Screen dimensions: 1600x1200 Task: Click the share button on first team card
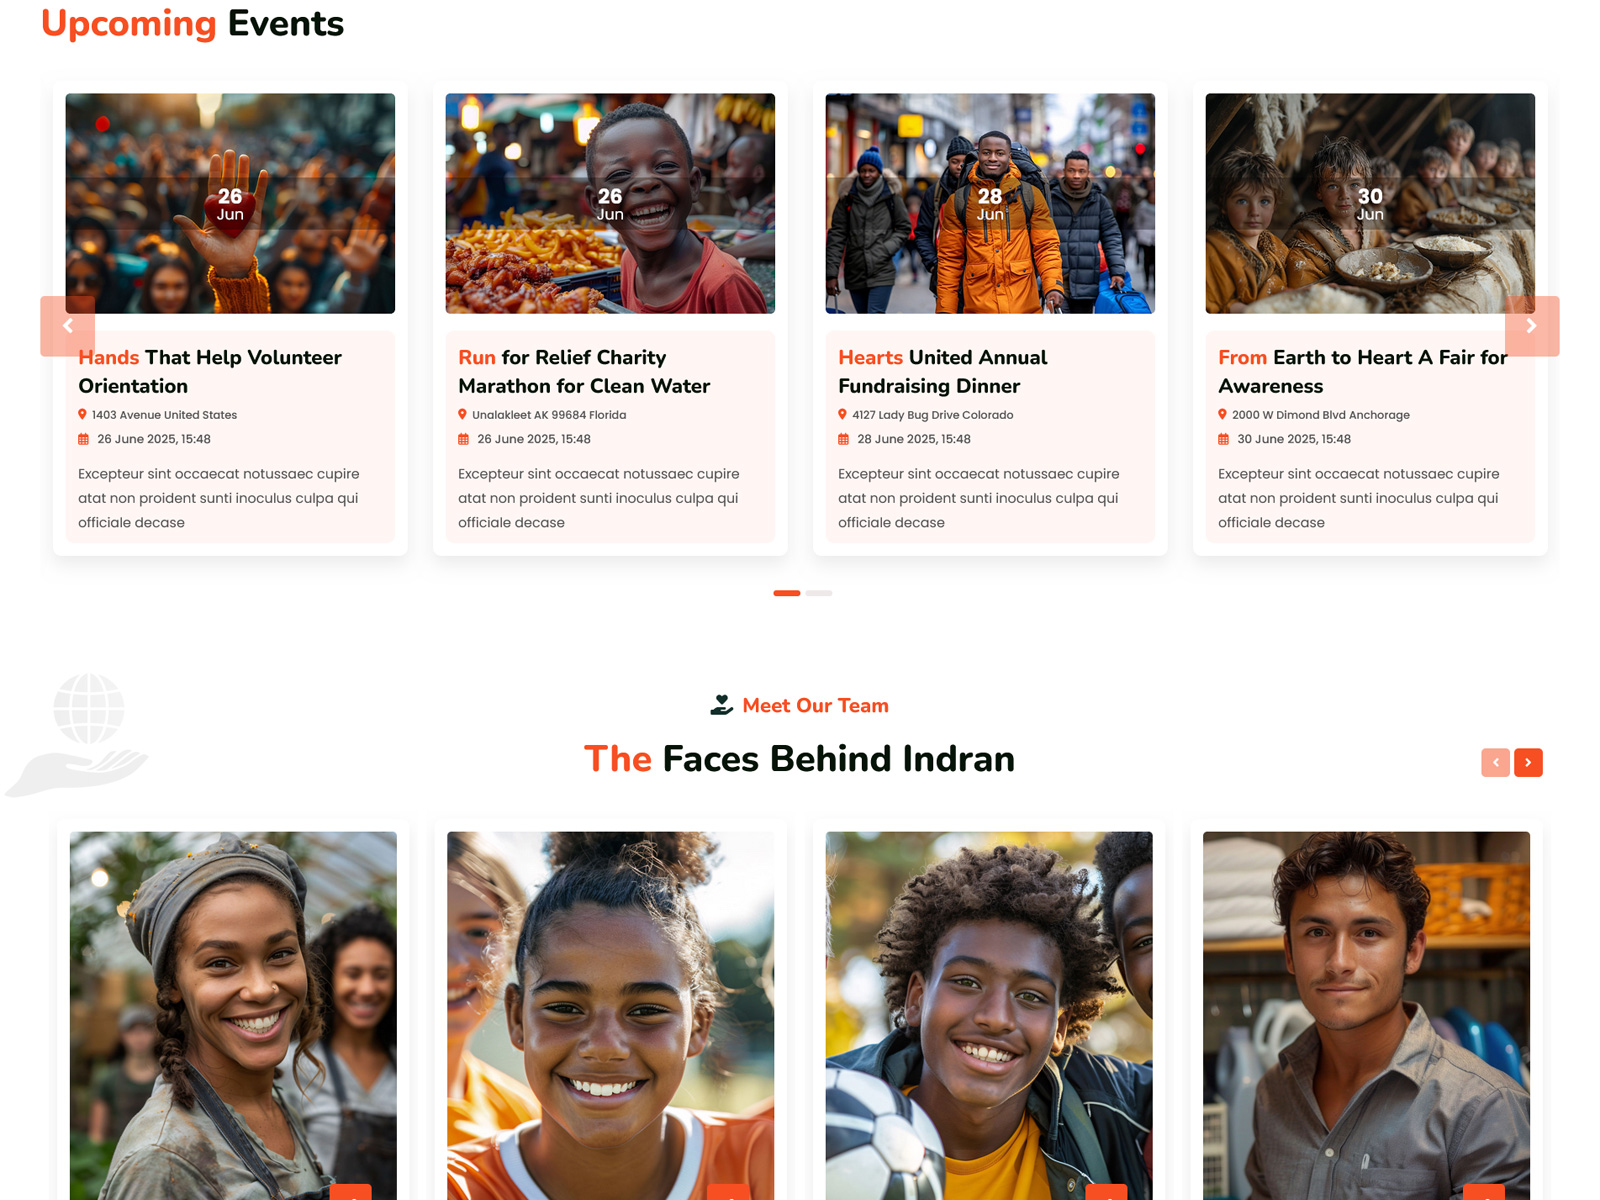[351, 1192]
